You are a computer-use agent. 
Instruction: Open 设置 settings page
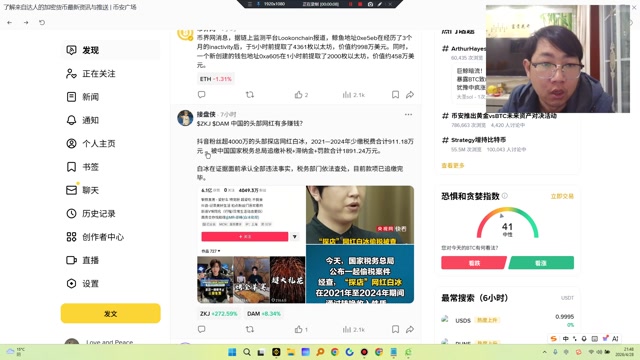(110, 284)
